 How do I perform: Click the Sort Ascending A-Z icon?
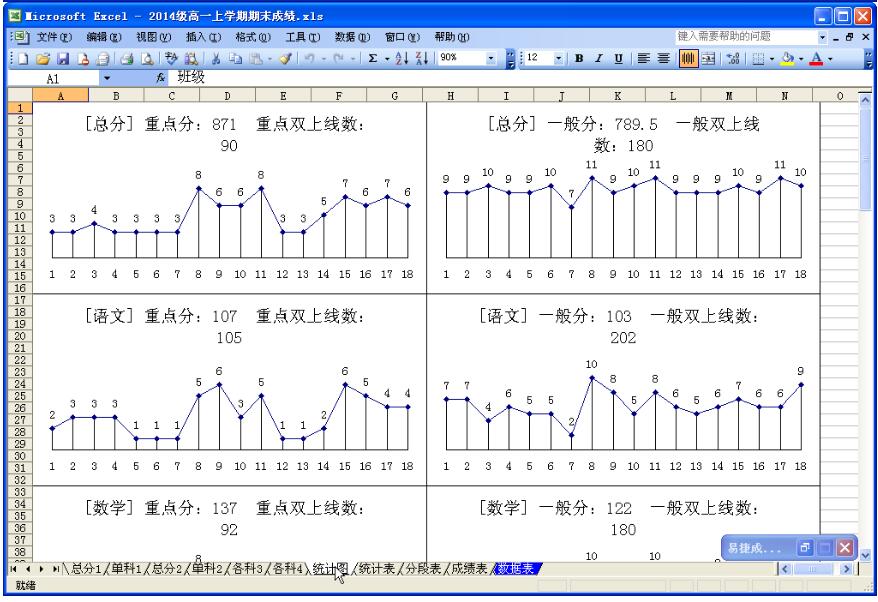pyautogui.click(x=402, y=58)
